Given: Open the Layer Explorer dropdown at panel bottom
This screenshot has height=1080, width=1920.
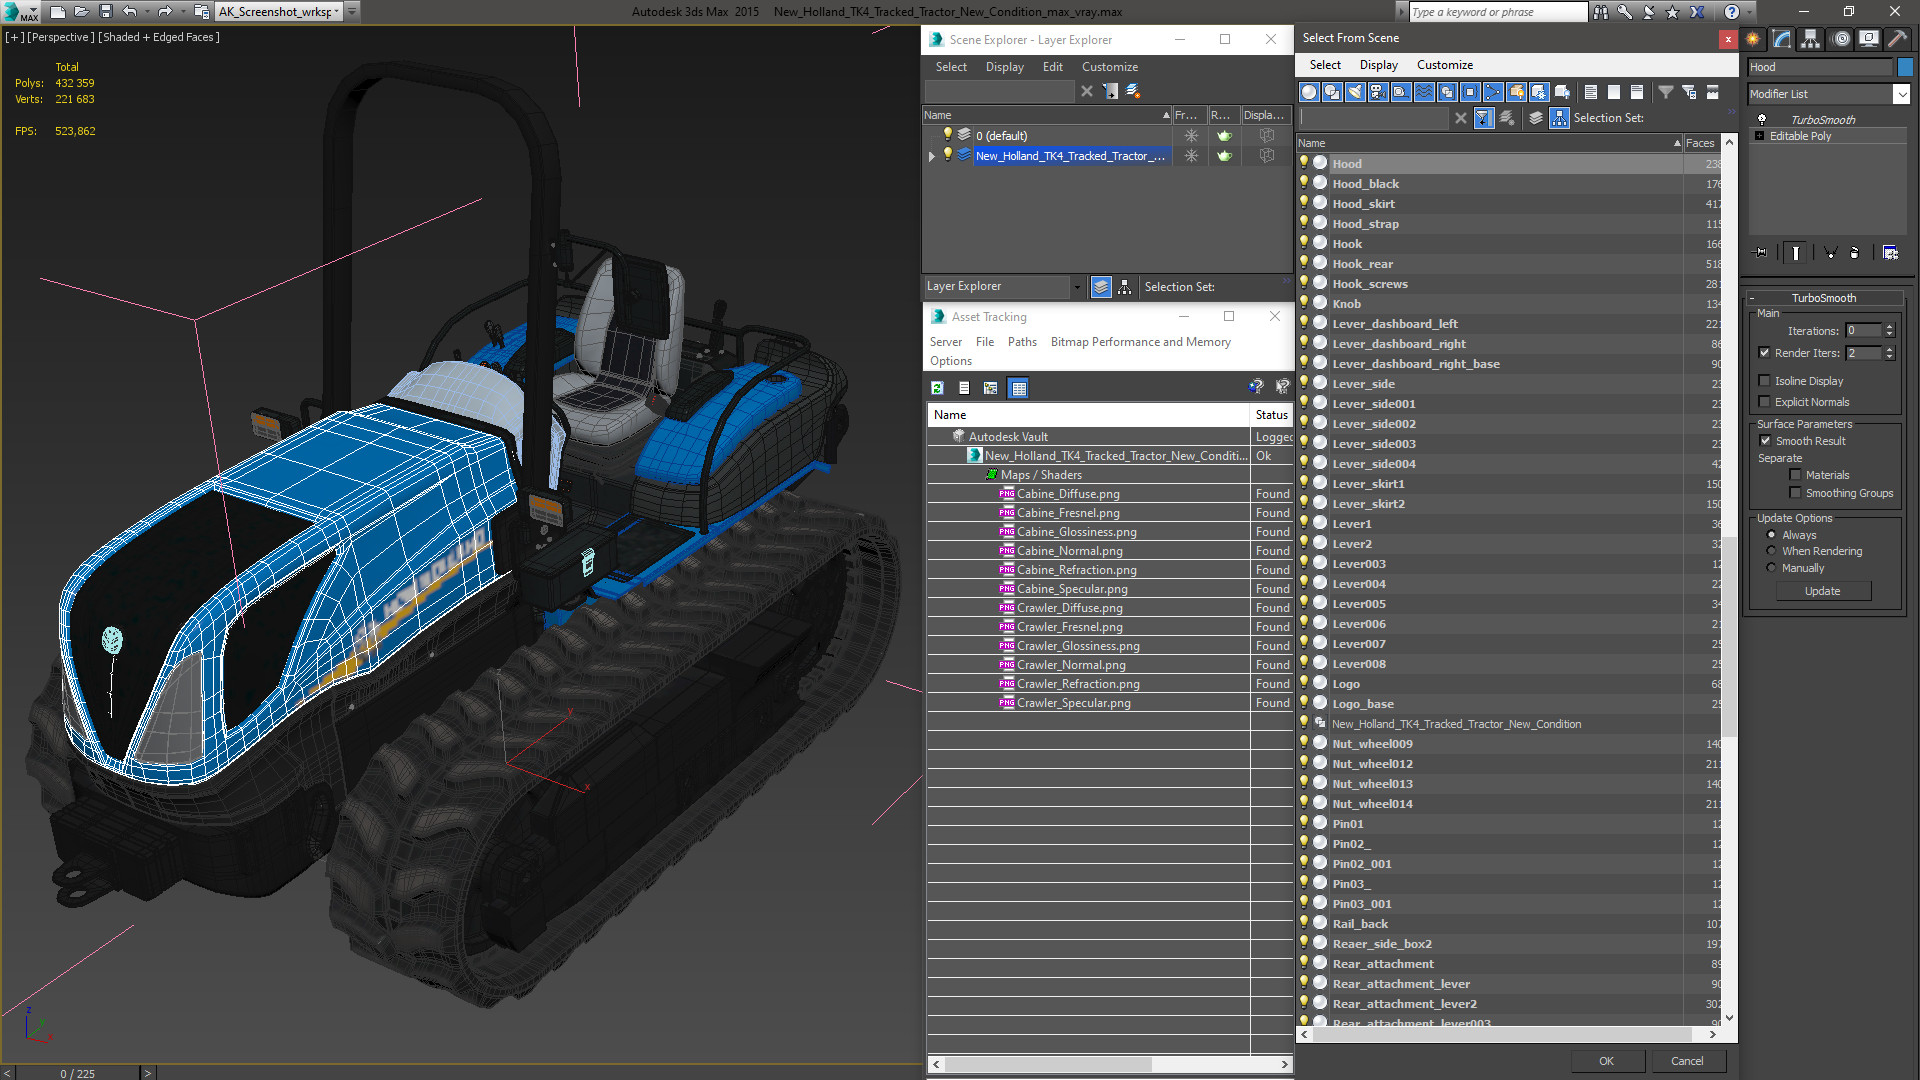Looking at the screenshot, I should click(x=1077, y=287).
